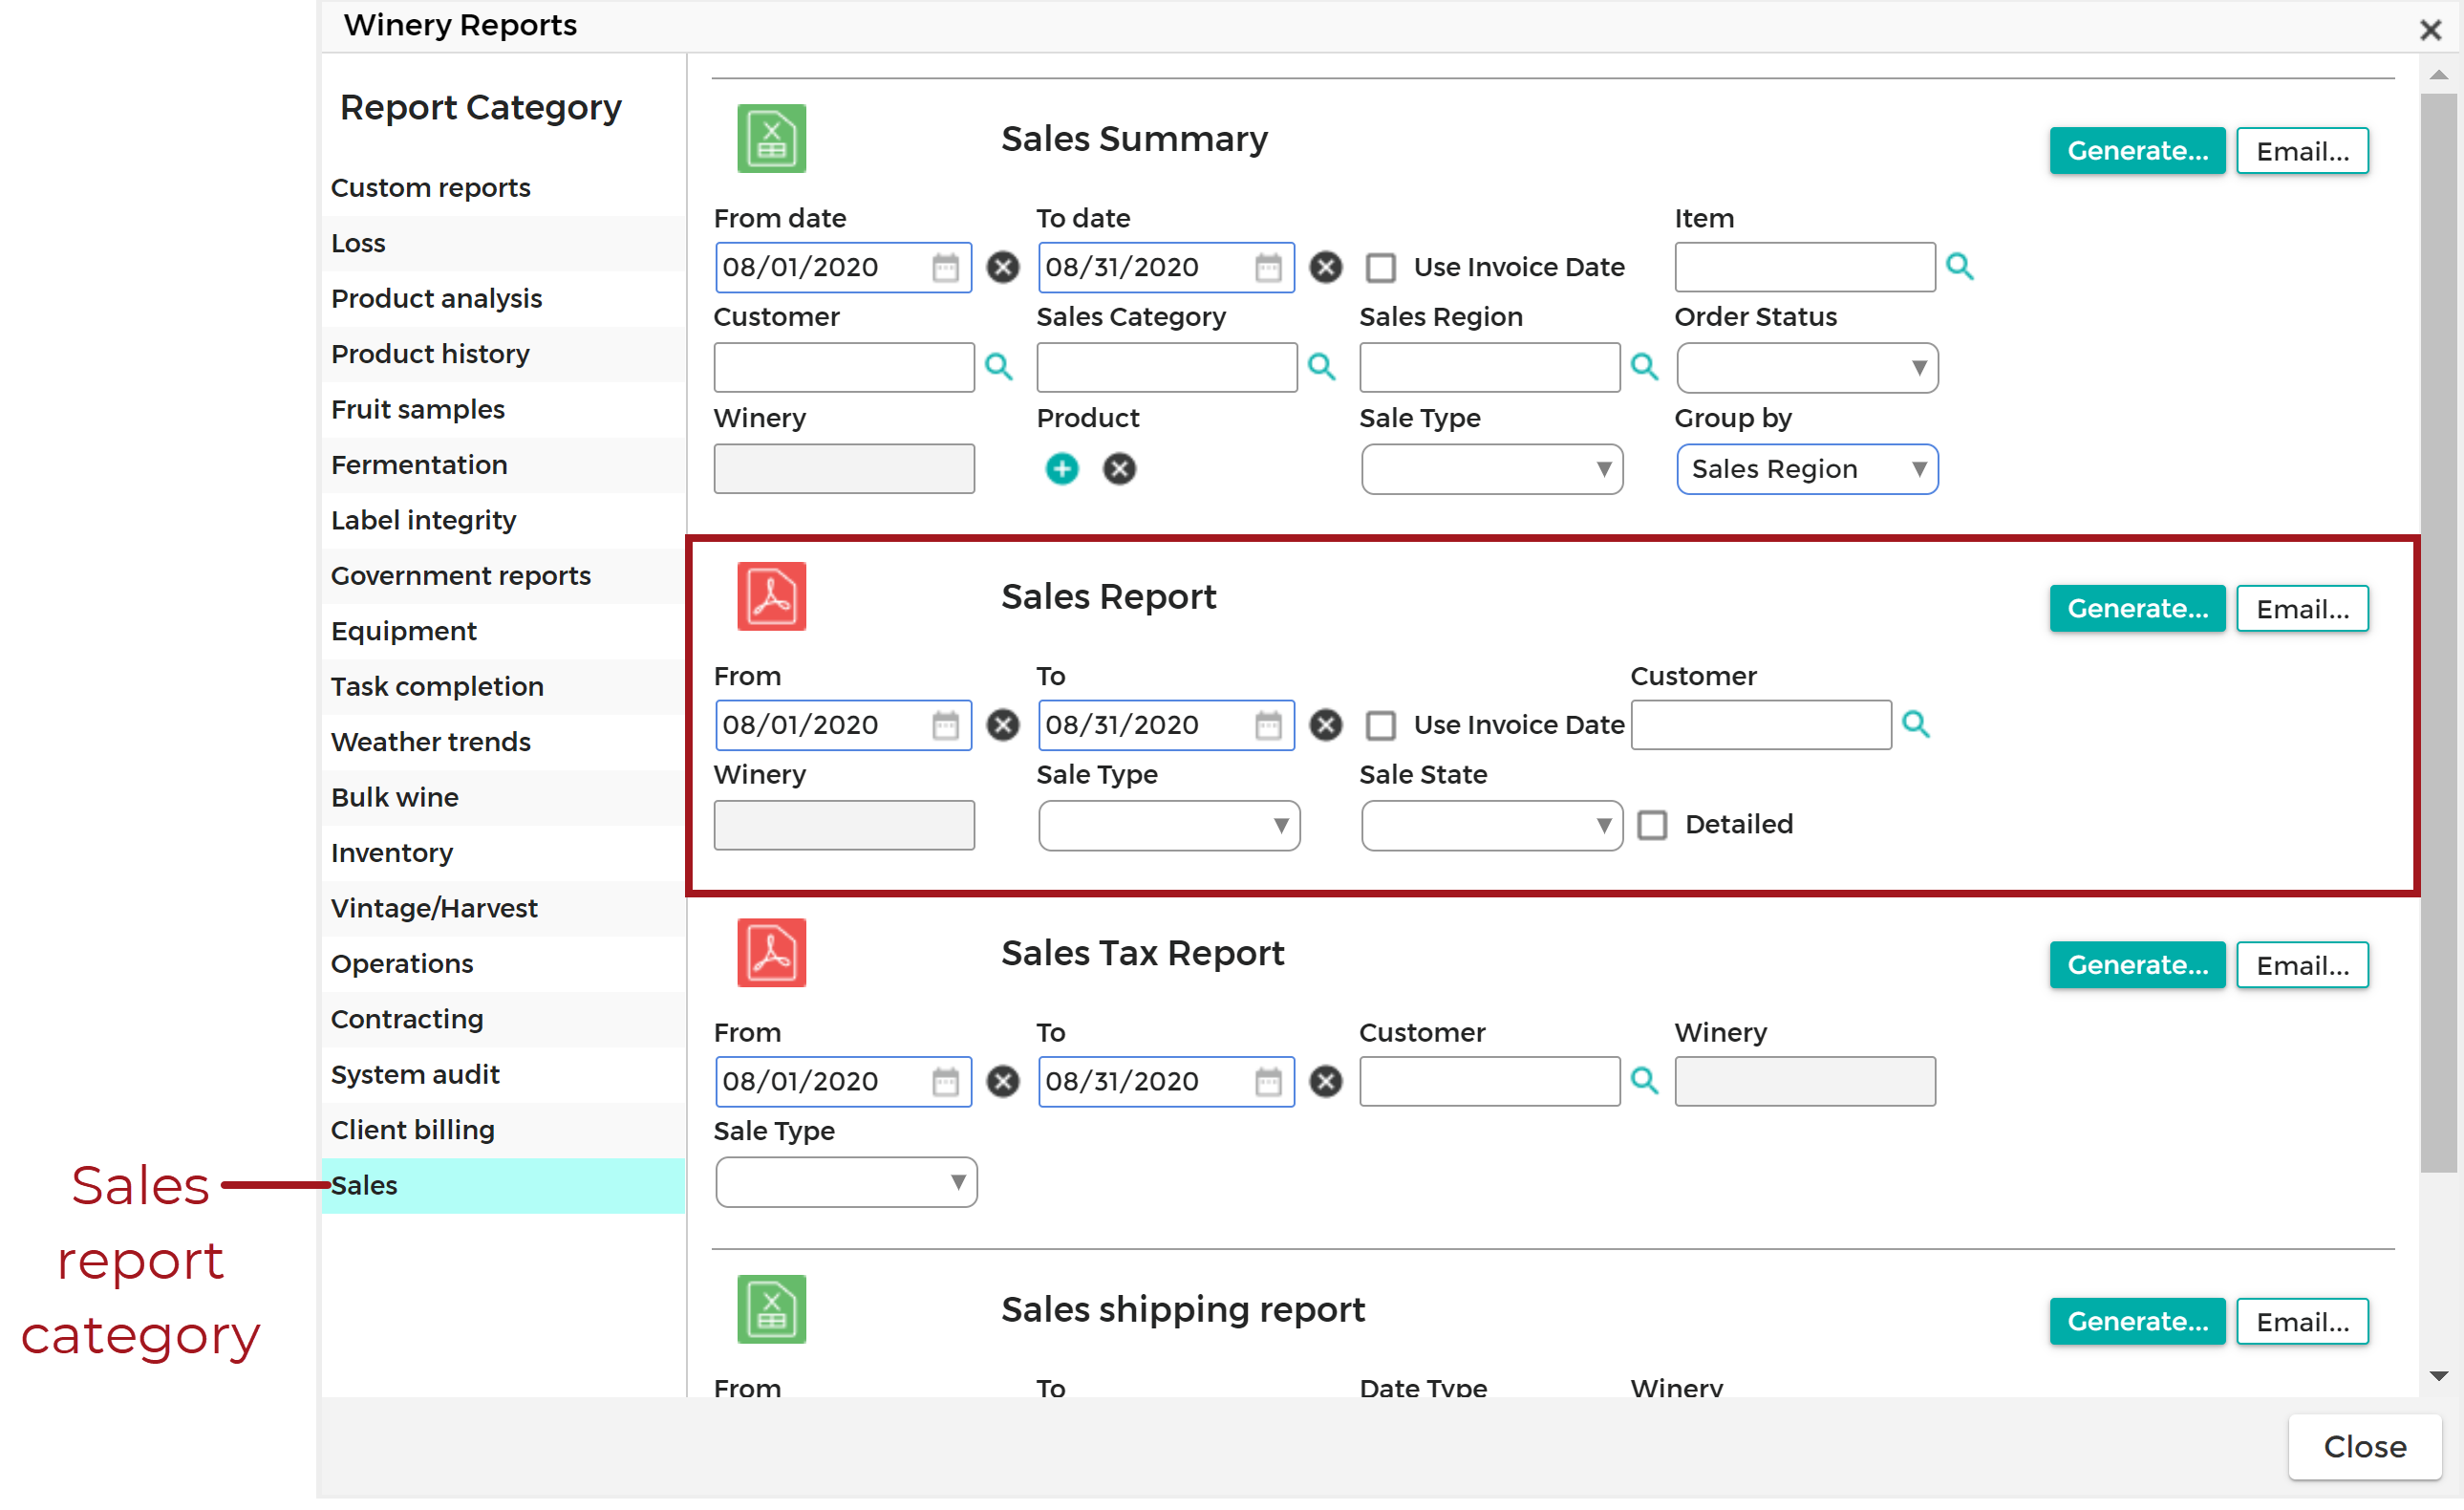The width and height of the screenshot is (2464, 1510).
Task: Select Client billing category
Action: [503, 1130]
